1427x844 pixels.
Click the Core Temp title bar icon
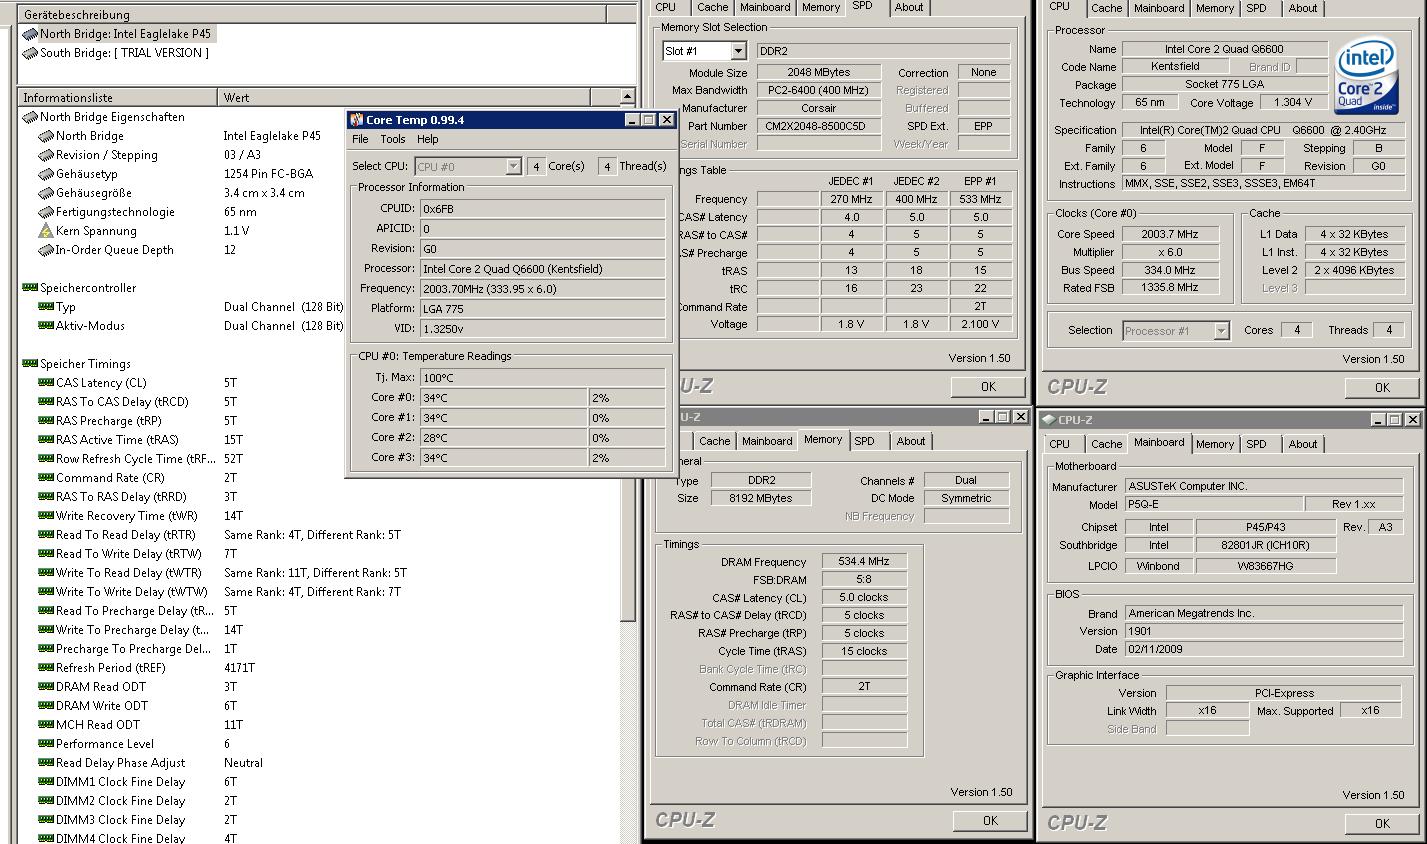click(357, 120)
